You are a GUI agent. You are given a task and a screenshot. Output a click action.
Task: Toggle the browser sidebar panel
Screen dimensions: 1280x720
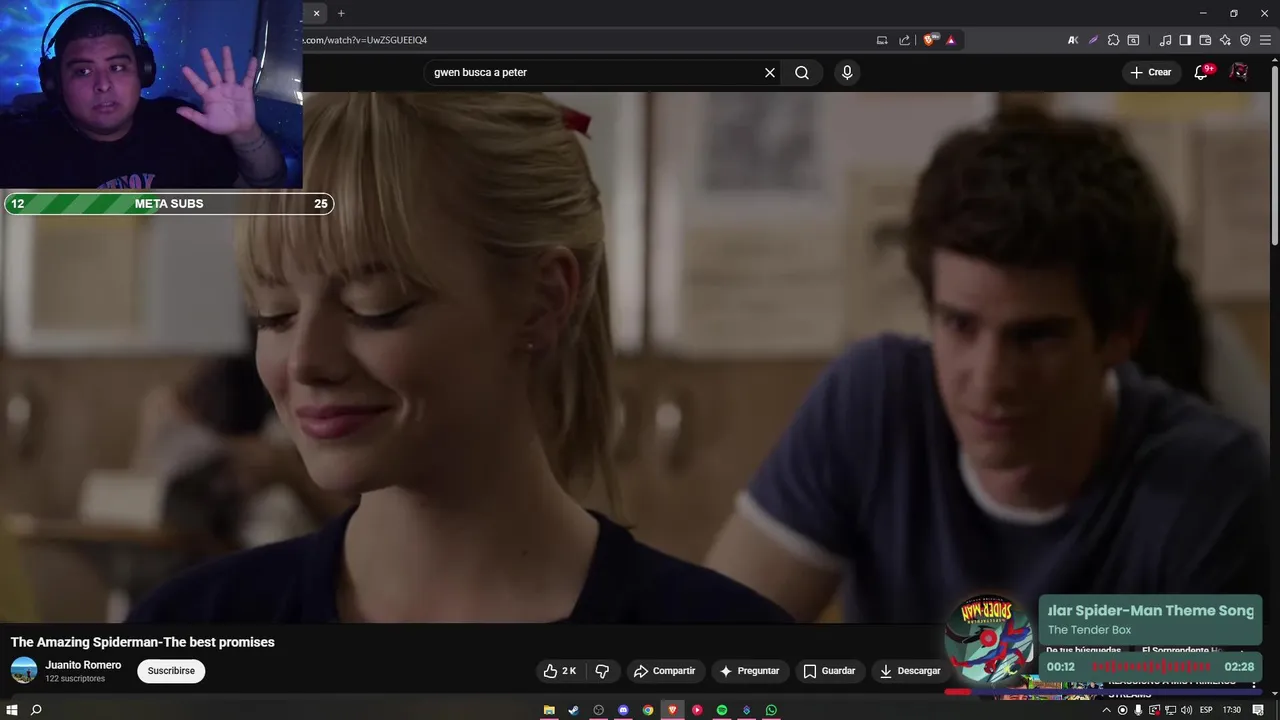1185,40
